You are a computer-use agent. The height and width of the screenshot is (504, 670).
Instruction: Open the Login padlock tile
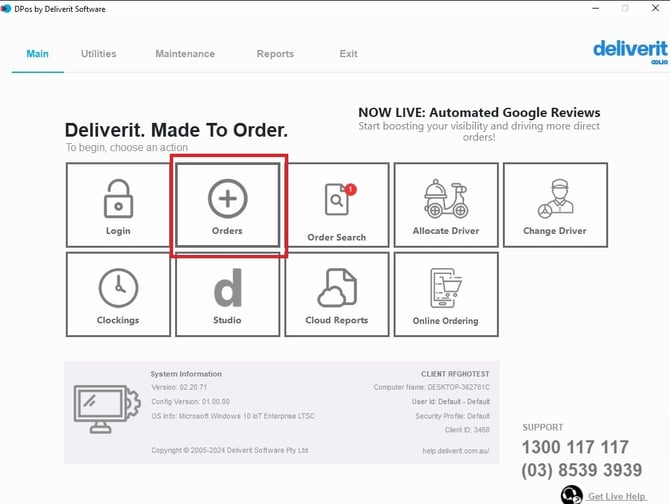pyautogui.click(x=118, y=205)
